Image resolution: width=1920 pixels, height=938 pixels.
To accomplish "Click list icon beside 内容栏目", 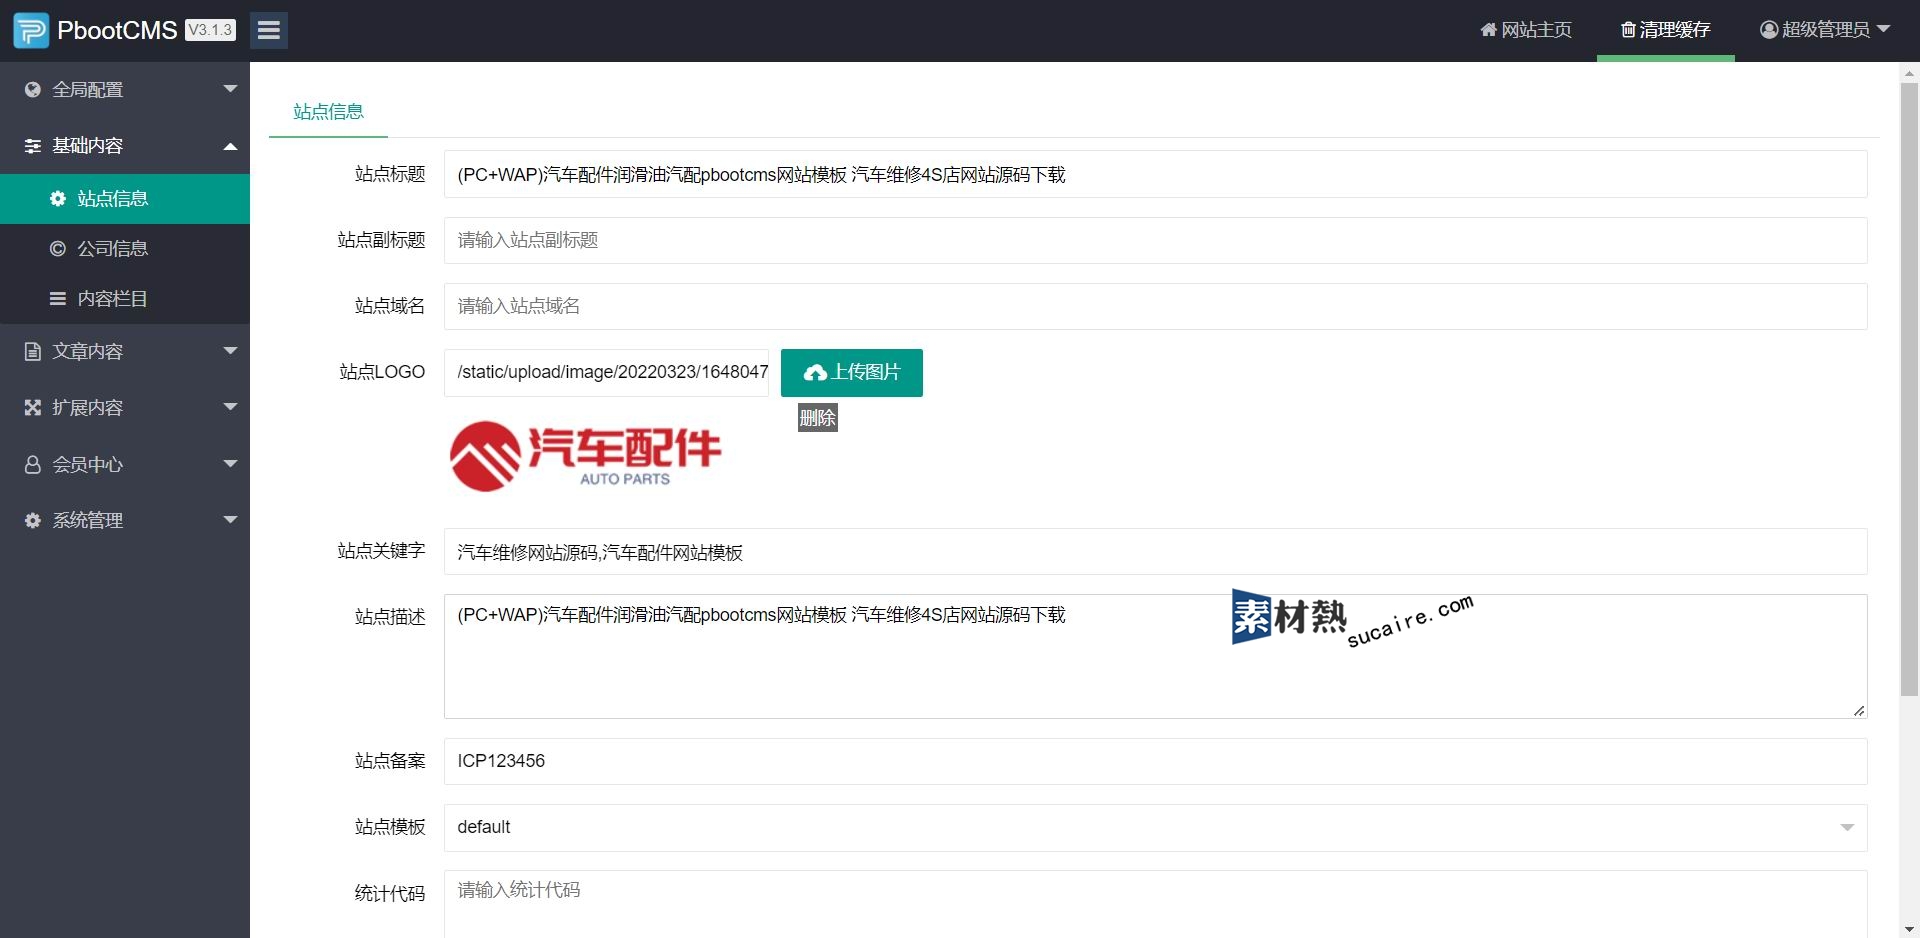I will tap(58, 299).
